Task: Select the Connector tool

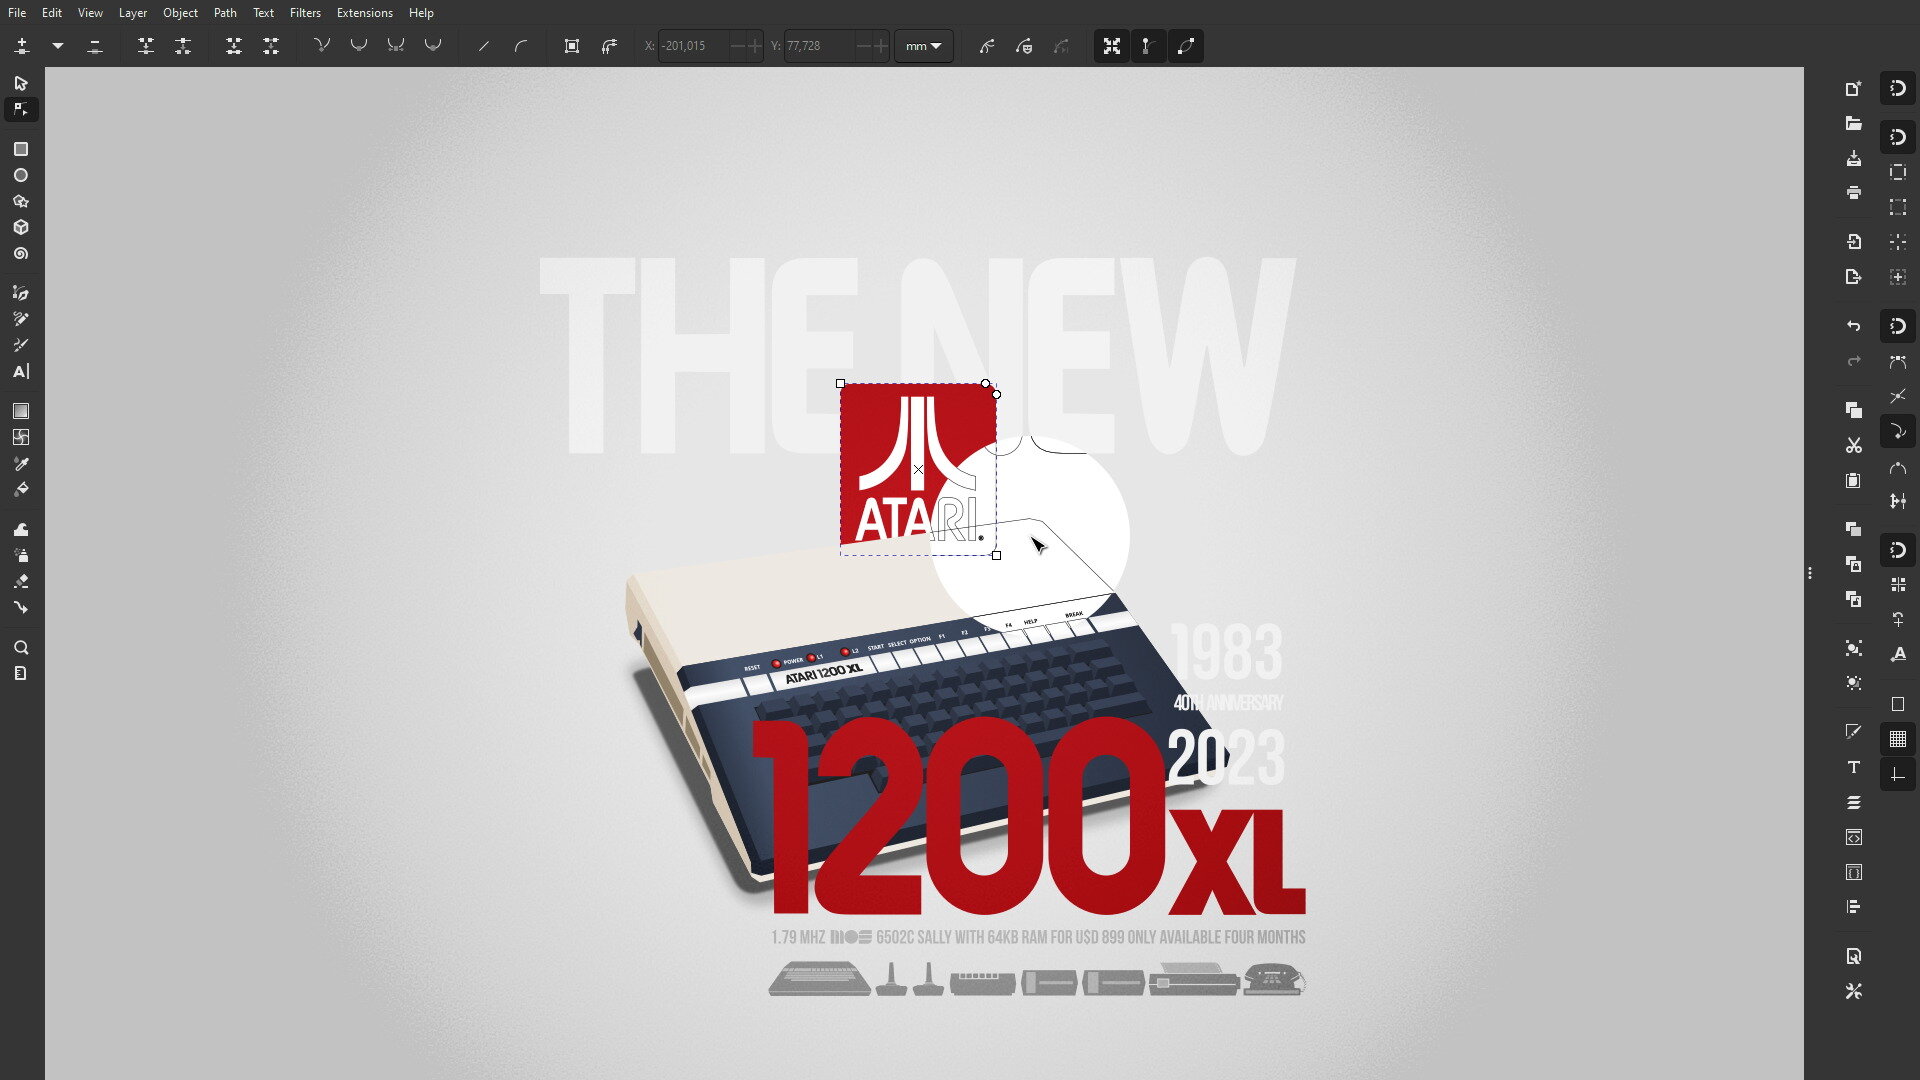Action: tap(21, 607)
